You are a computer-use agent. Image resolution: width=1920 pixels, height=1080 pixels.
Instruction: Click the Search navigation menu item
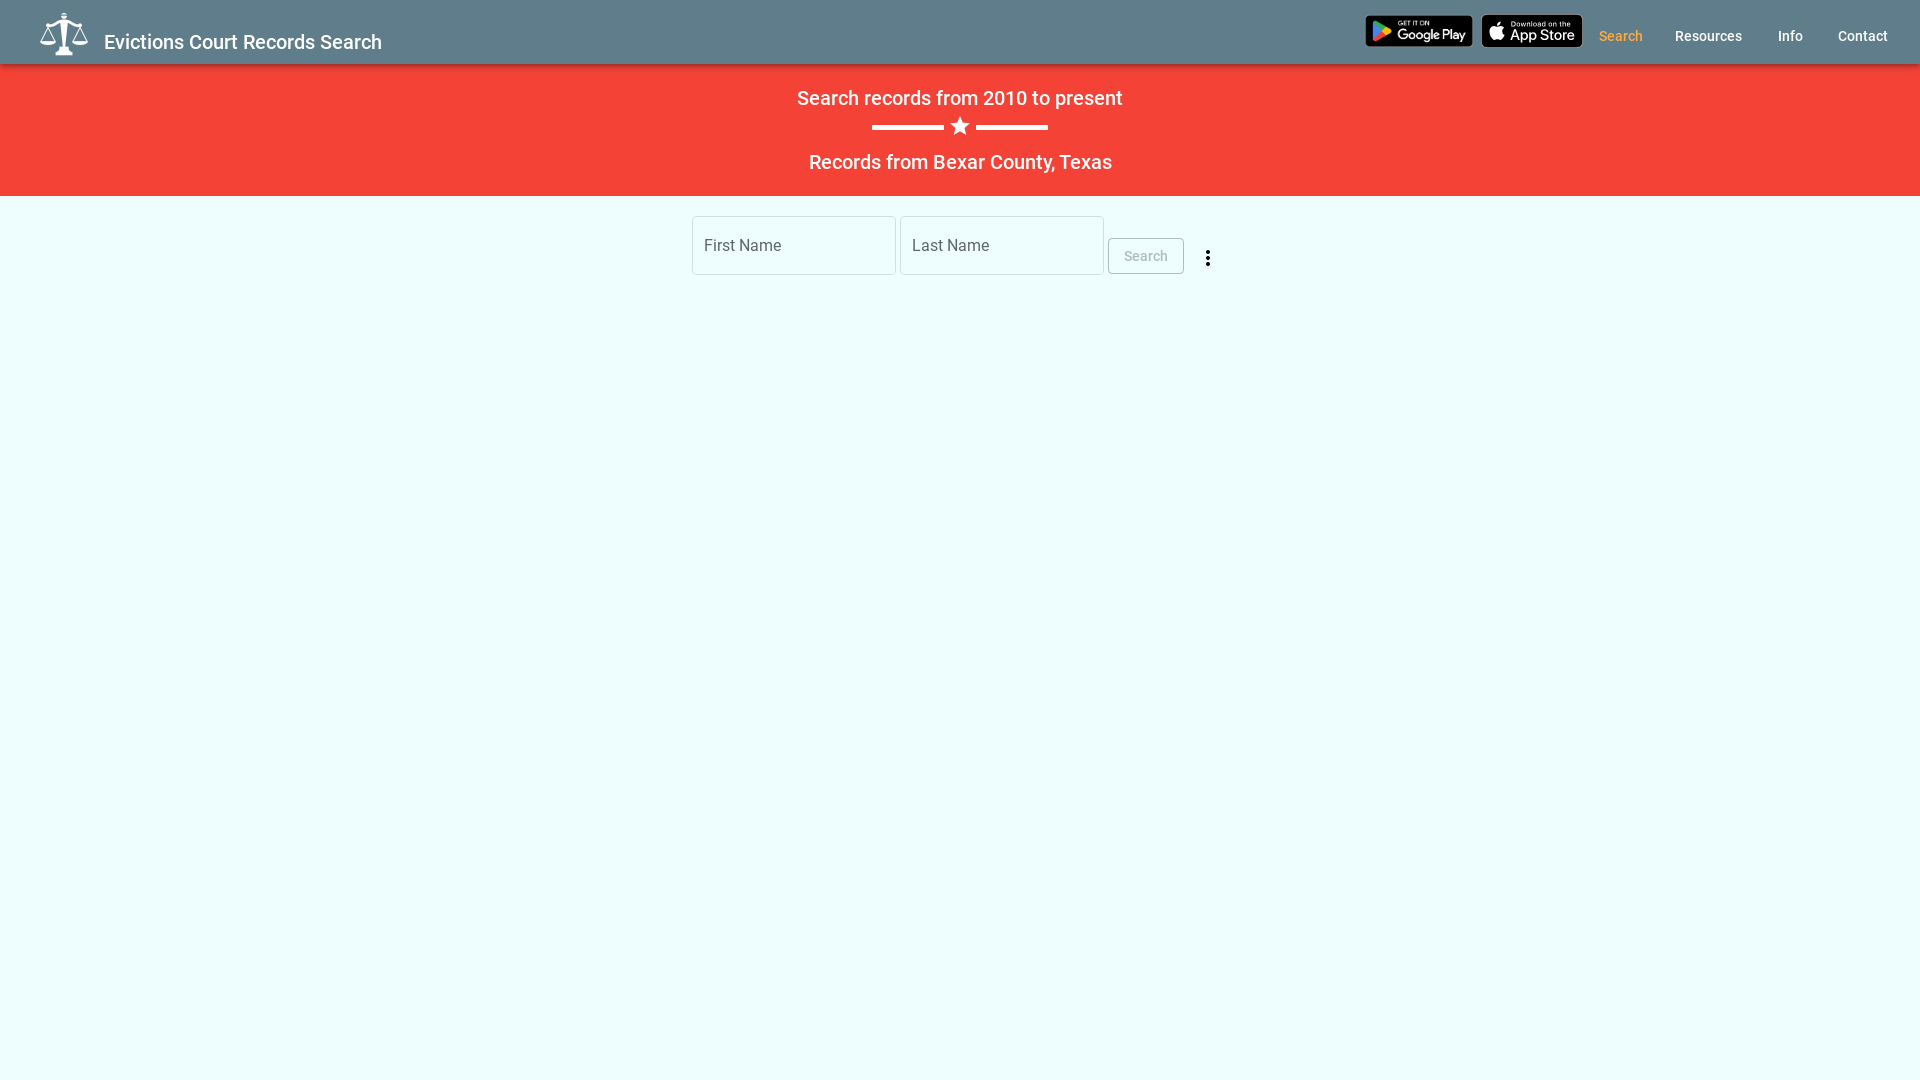point(1621,36)
